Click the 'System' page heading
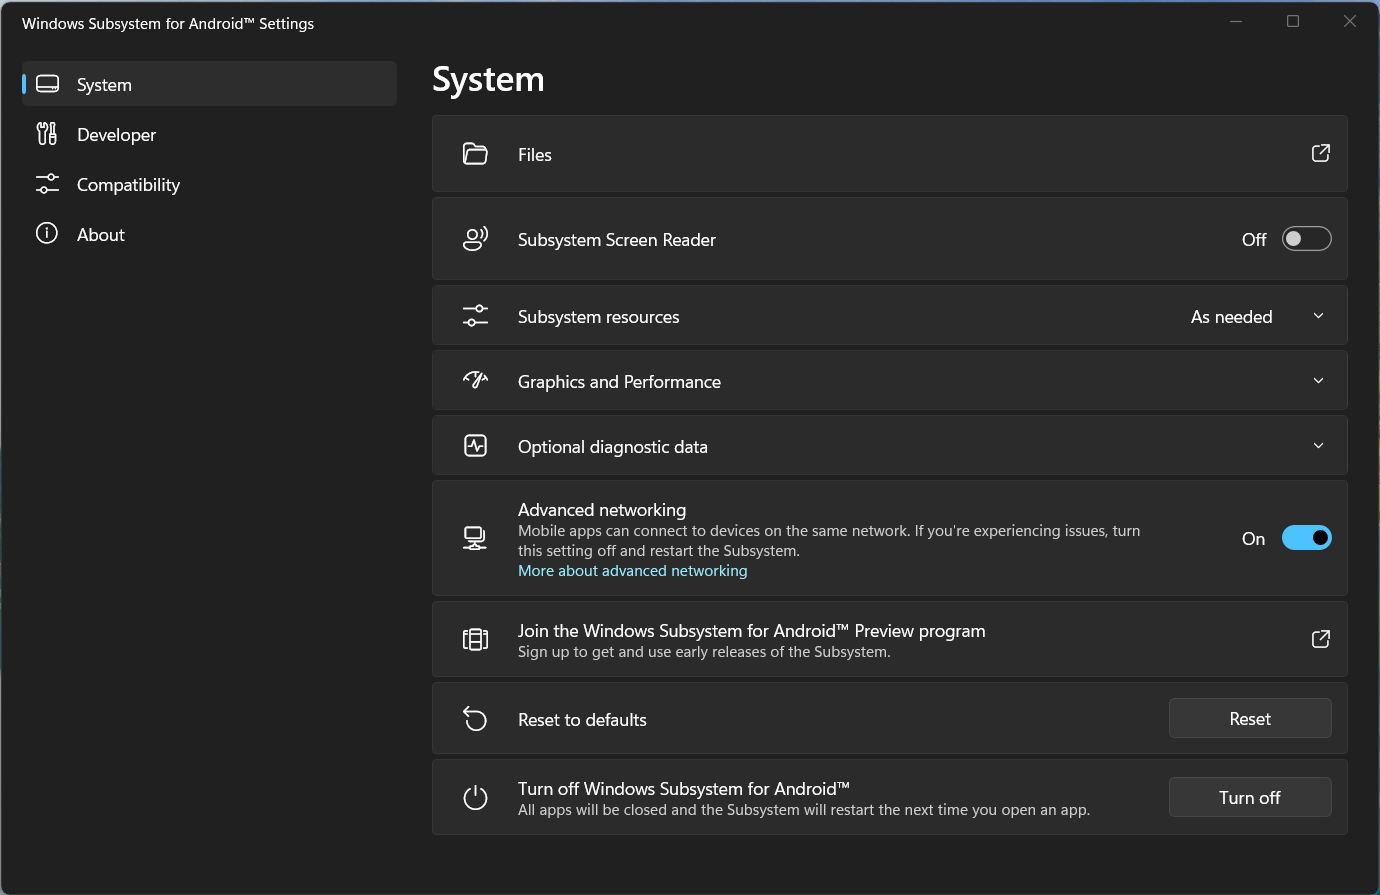Viewport: 1380px width, 895px height. [488, 80]
